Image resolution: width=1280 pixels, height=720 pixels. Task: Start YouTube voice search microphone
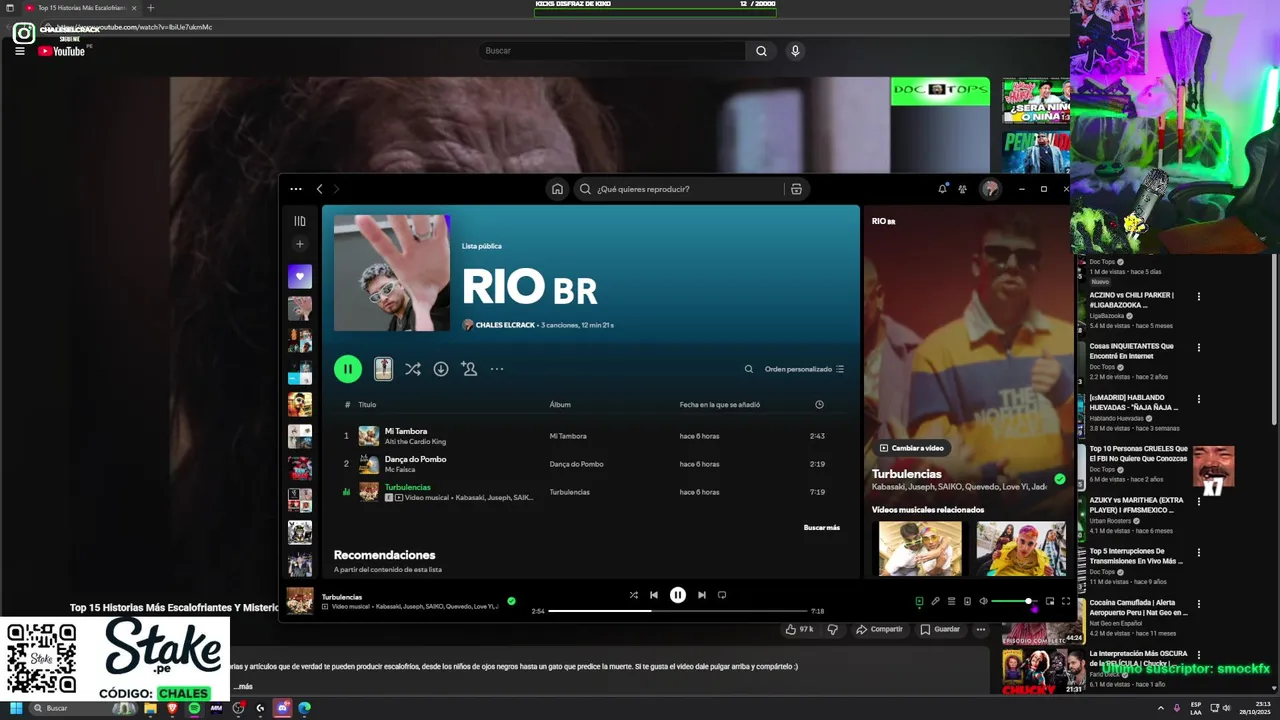pyautogui.click(x=795, y=51)
